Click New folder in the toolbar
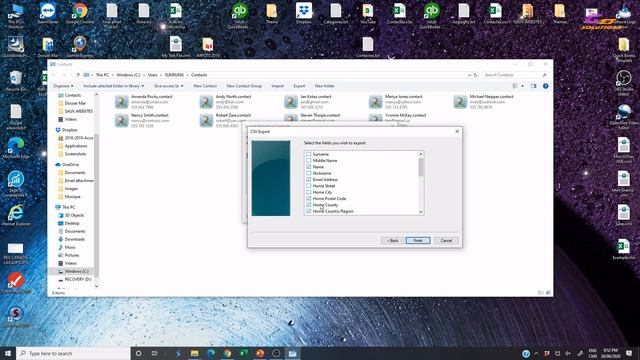640x360 pixels. click(324, 86)
